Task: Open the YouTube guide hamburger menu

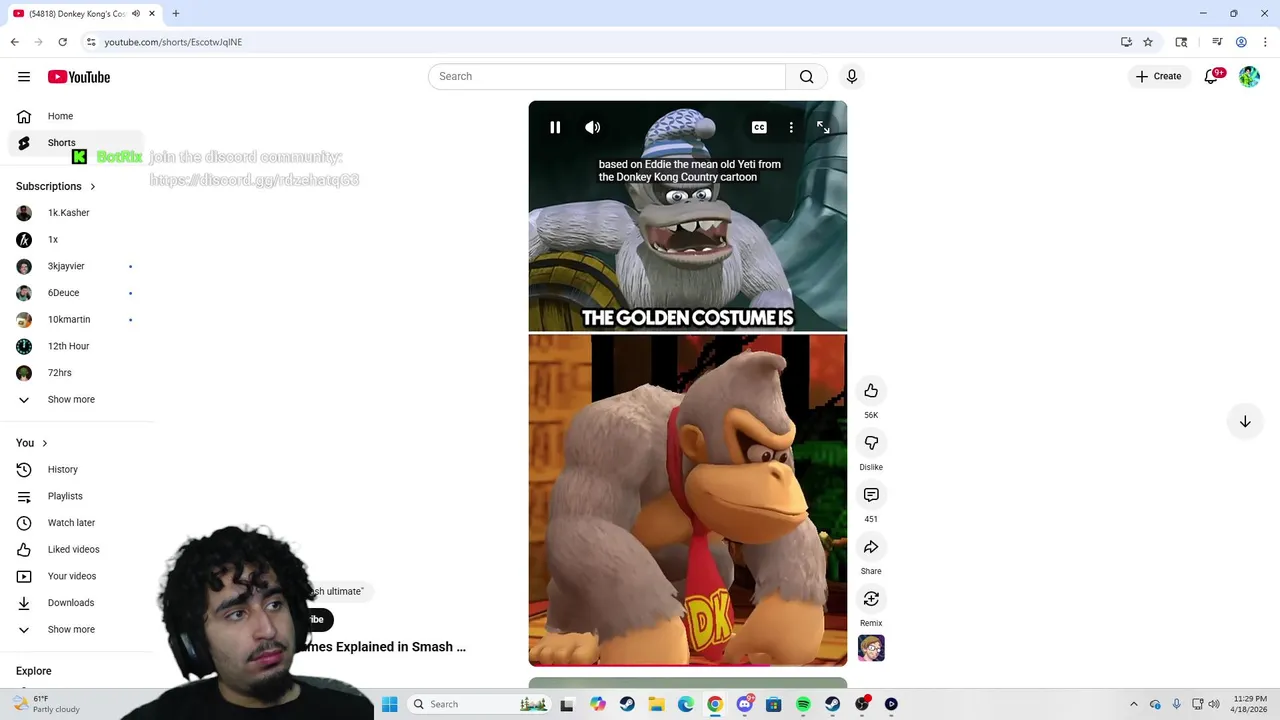Action: tap(24, 77)
